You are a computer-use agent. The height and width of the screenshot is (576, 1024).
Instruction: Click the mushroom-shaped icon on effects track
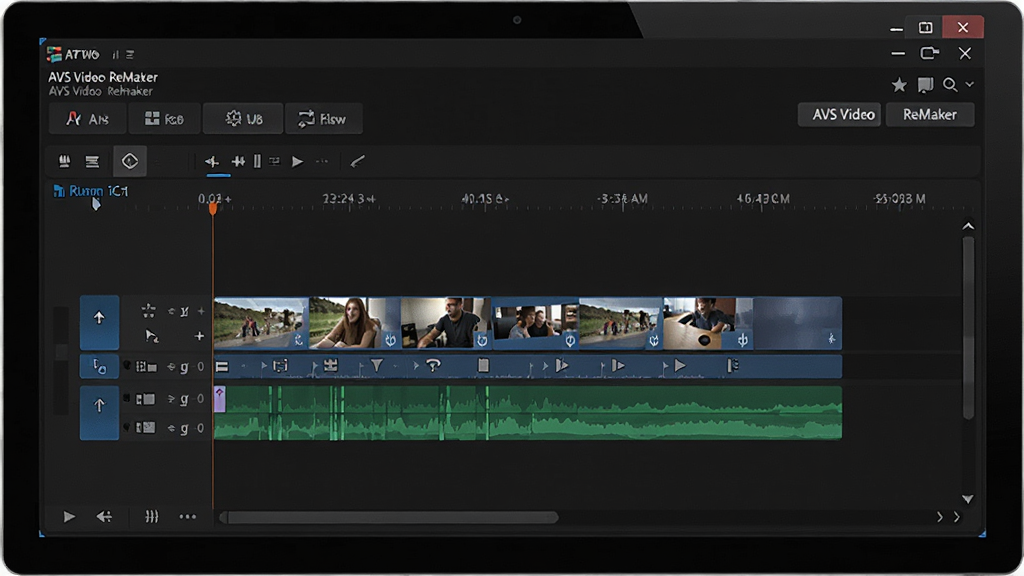click(433, 366)
